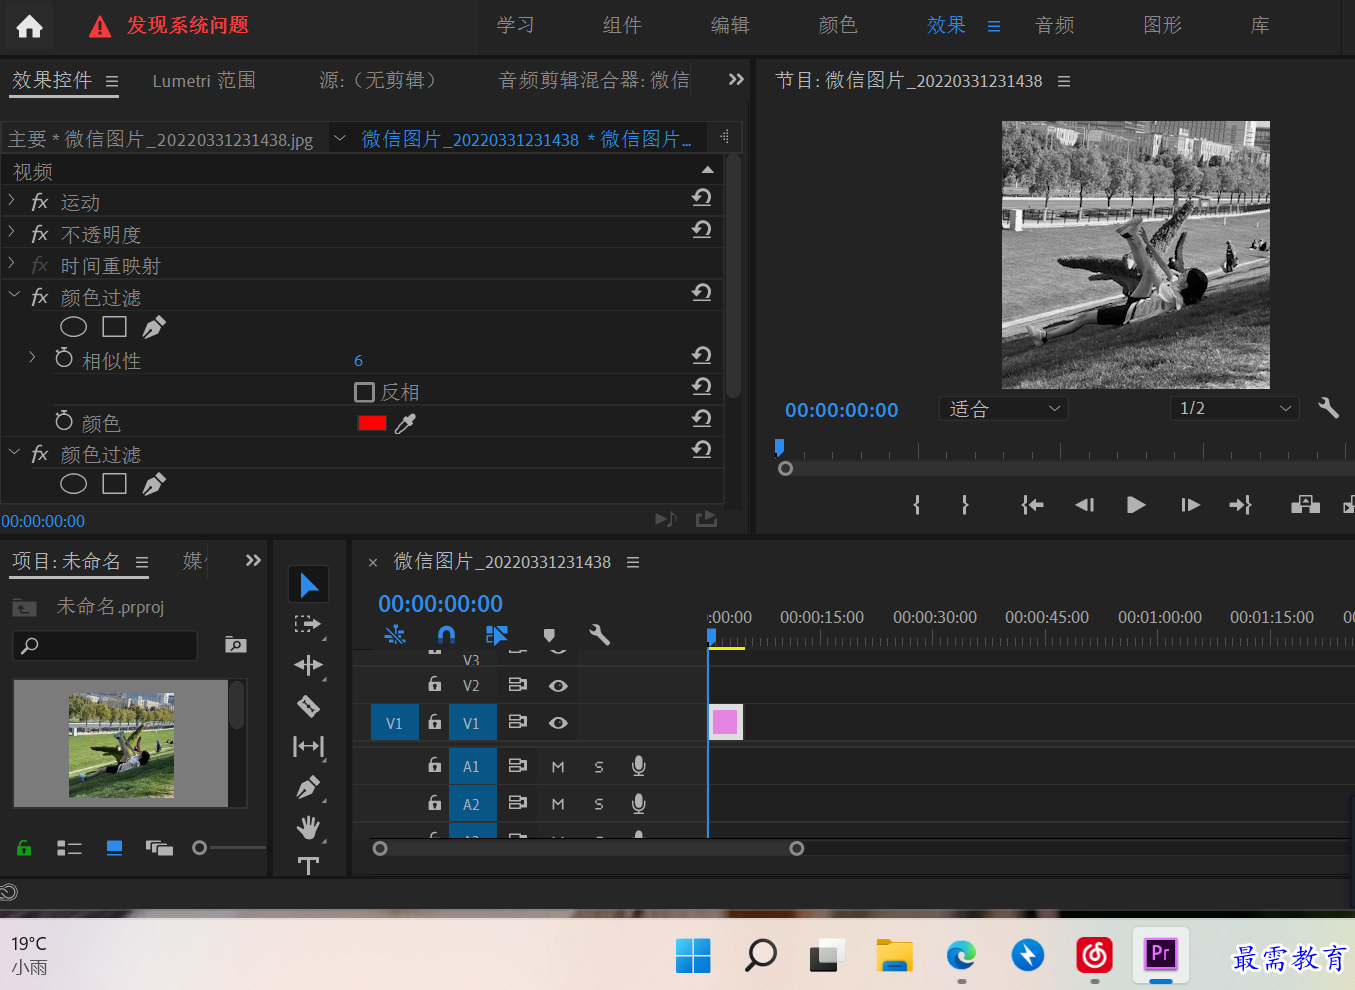This screenshot has width=1355, height=990.
Task: Switch to the 编辑 workspace
Action: coord(730,26)
